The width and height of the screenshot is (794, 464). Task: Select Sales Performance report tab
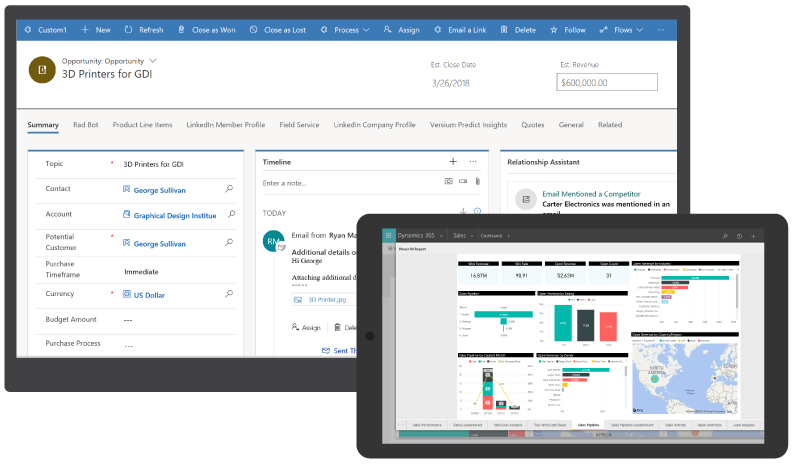click(x=427, y=425)
